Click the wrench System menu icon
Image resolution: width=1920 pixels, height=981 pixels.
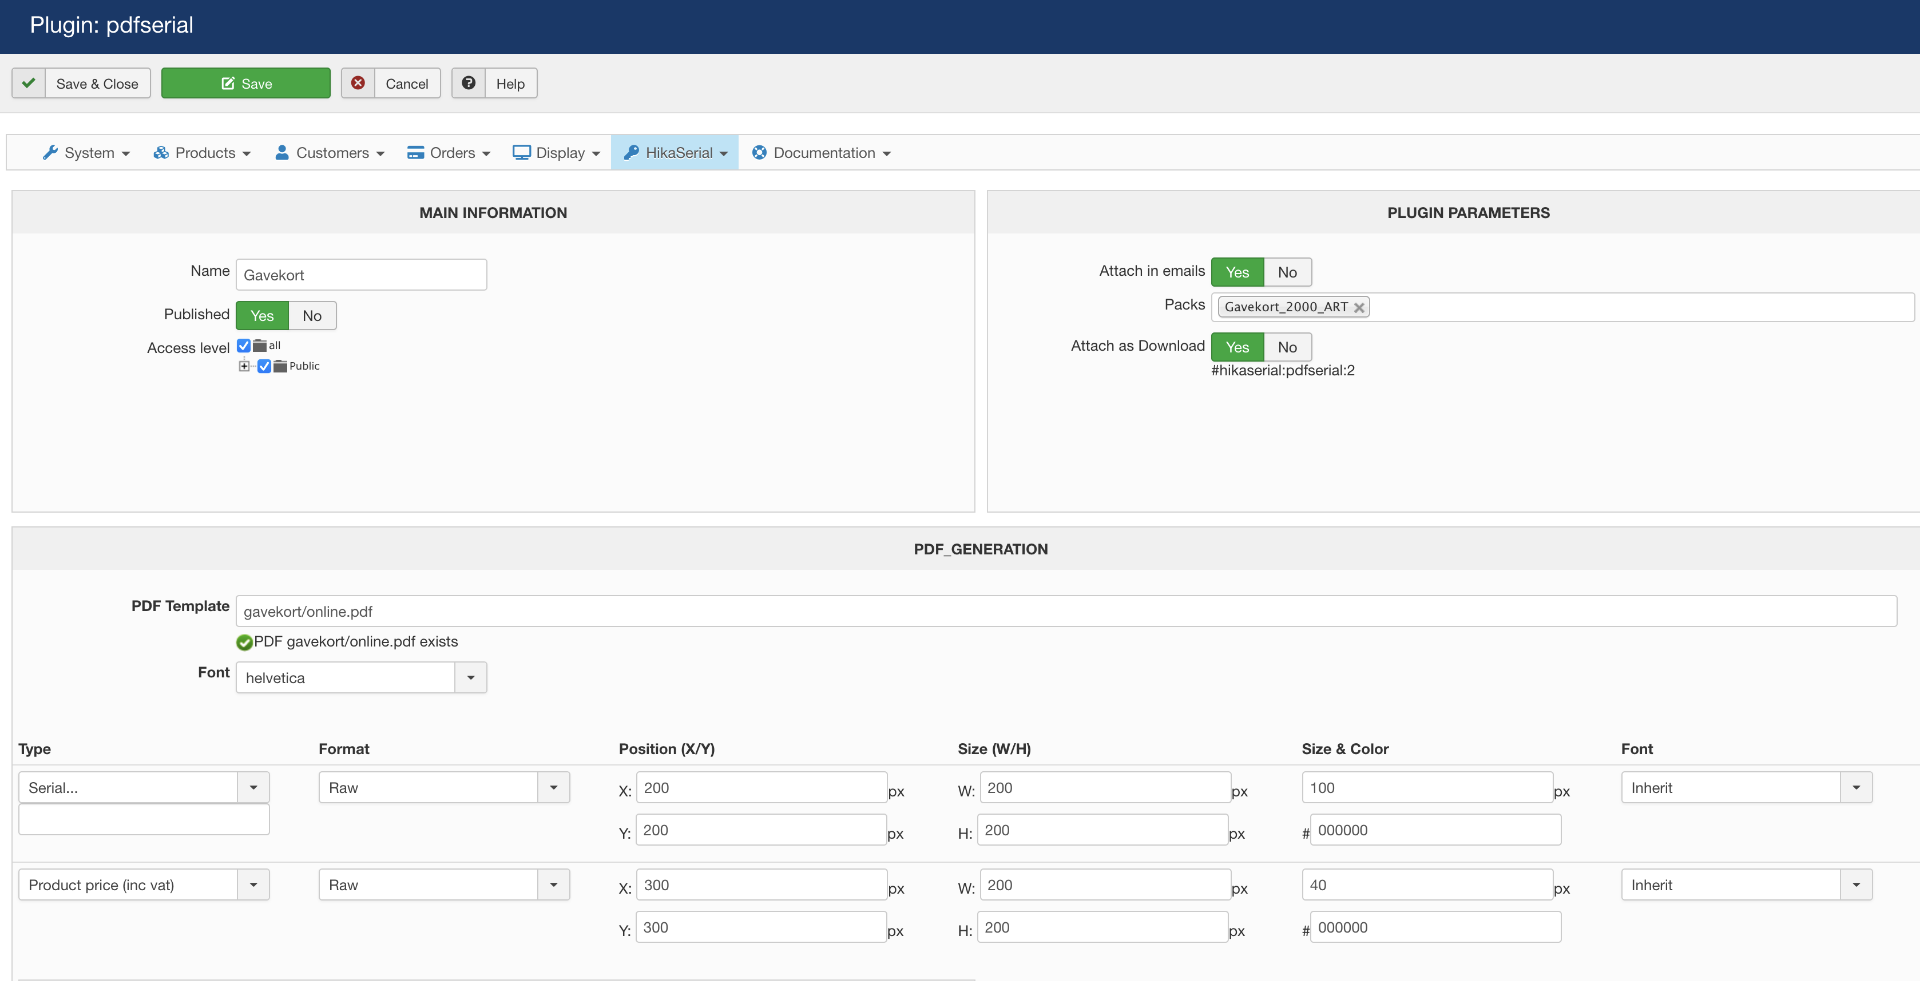50,153
